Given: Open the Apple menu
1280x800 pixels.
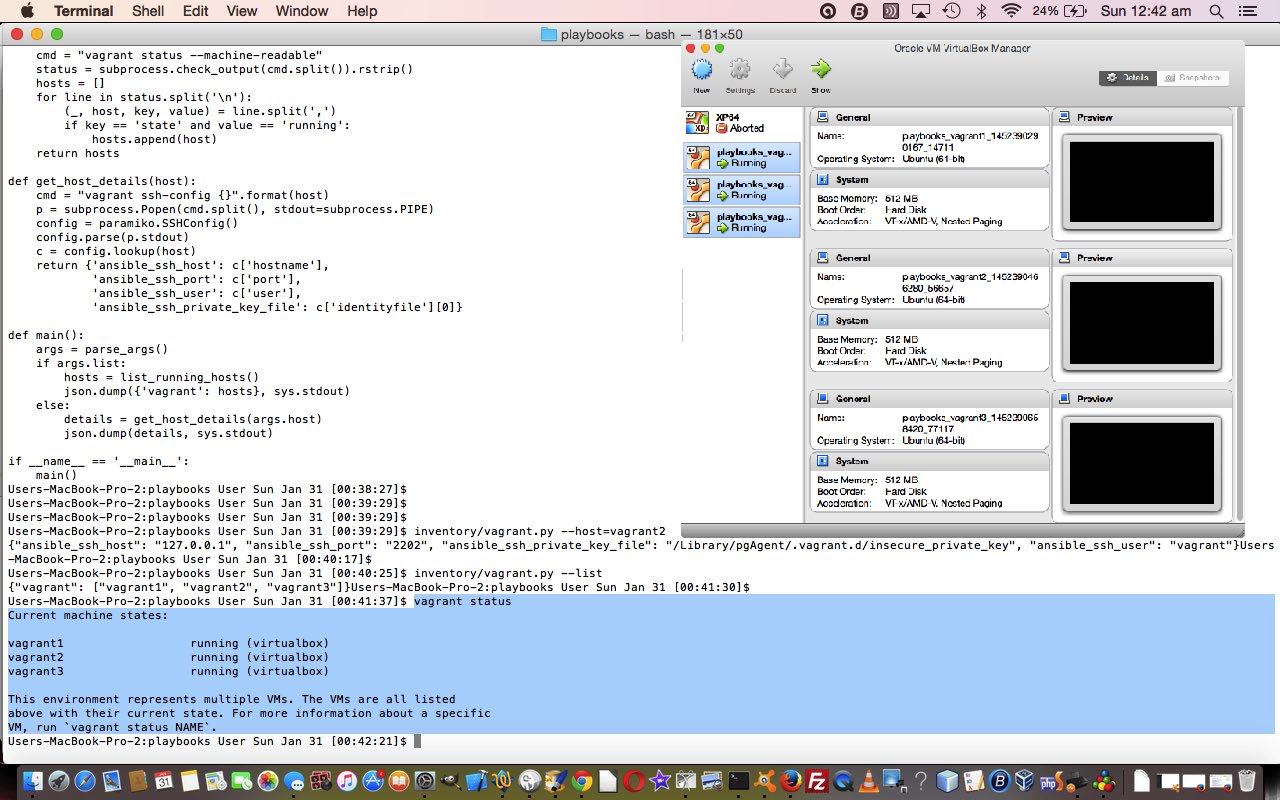Looking at the screenshot, I should pos(26,11).
